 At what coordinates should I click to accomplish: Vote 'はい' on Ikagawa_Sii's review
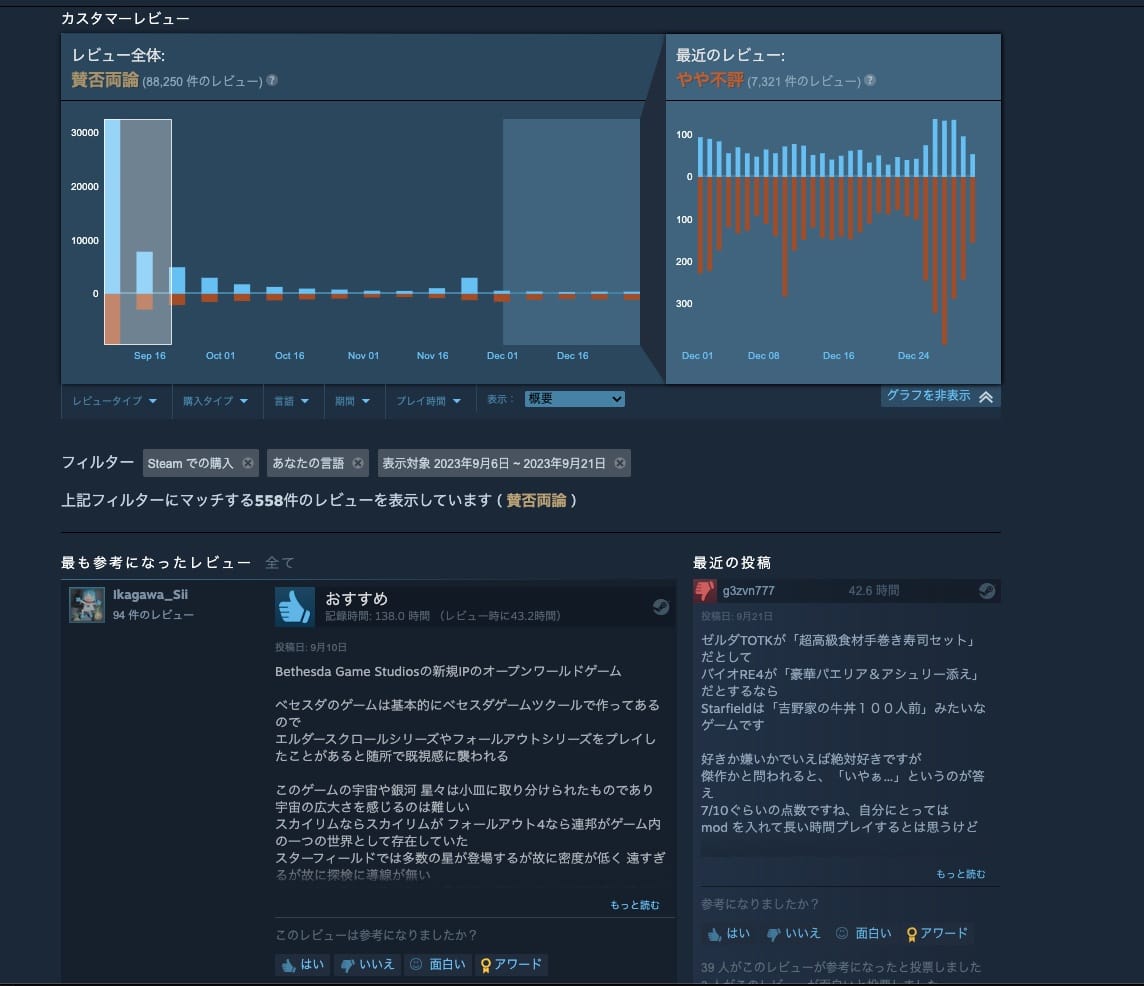tap(303, 964)
